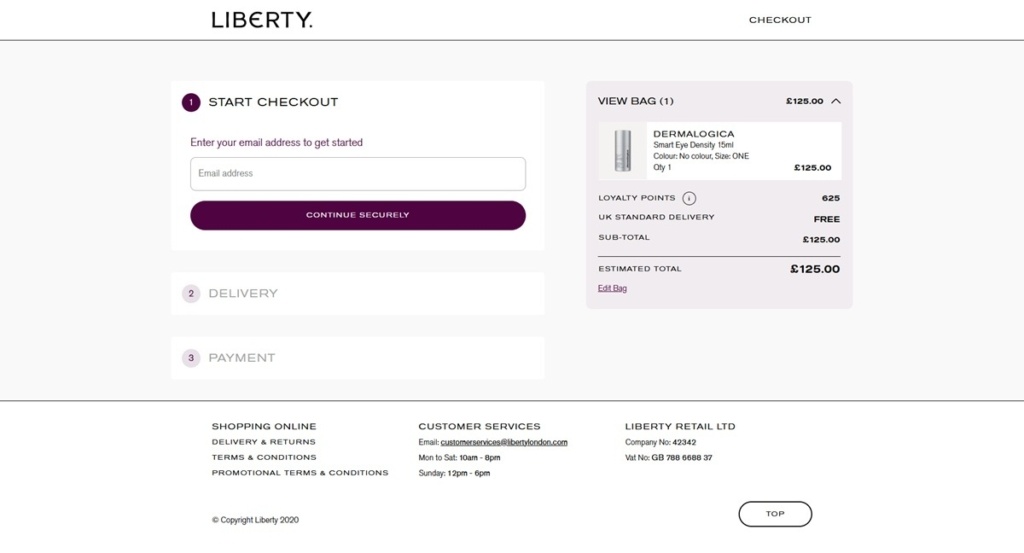Click the Dermalogica product name
The width and height of the screenshot is (1024, 553).
[694, 134]
